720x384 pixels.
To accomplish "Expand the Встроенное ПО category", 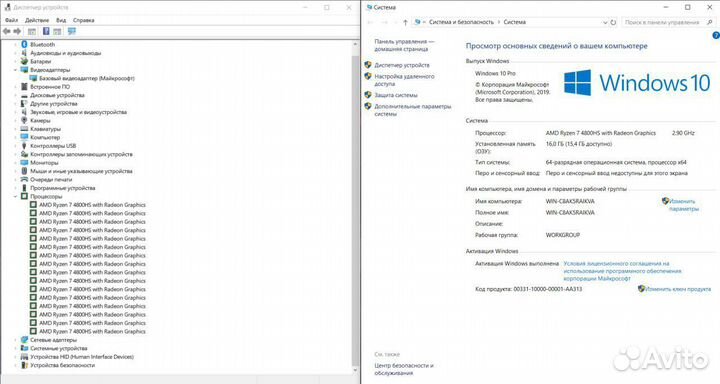I will click(x=15, y=87).
